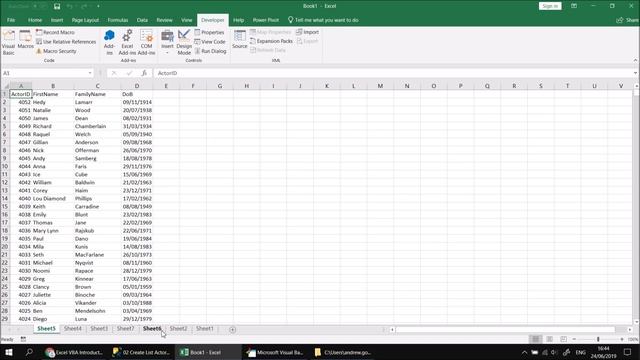Open the Visual Basic editor

9,42
